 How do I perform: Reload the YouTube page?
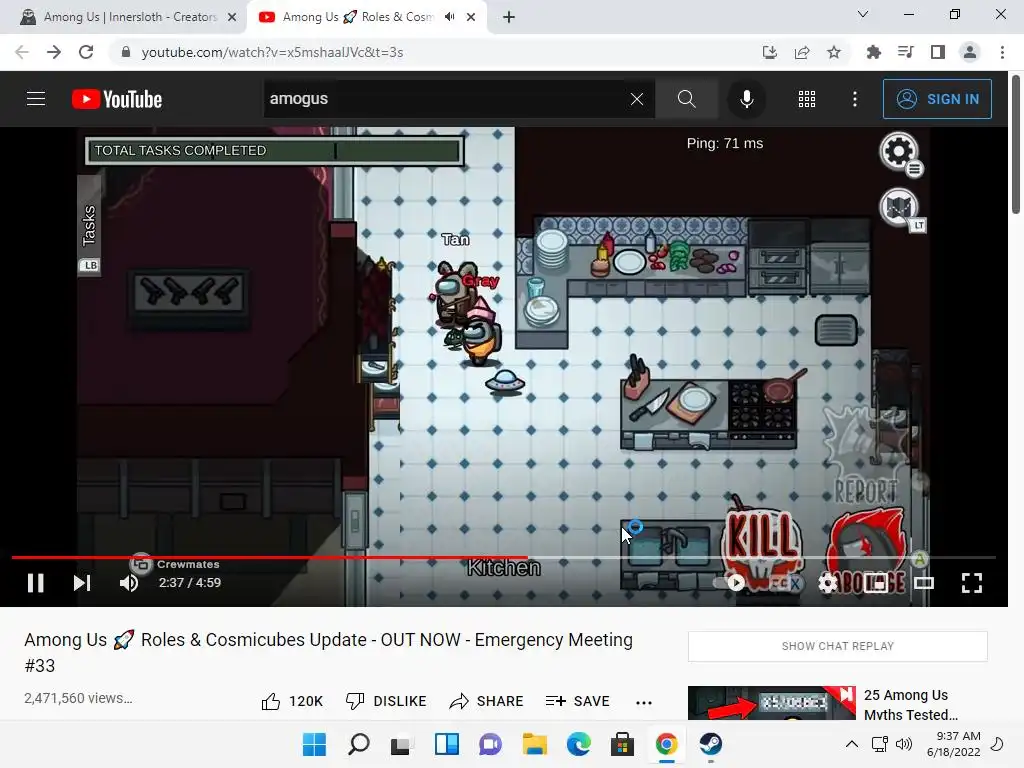coord(86,52)
